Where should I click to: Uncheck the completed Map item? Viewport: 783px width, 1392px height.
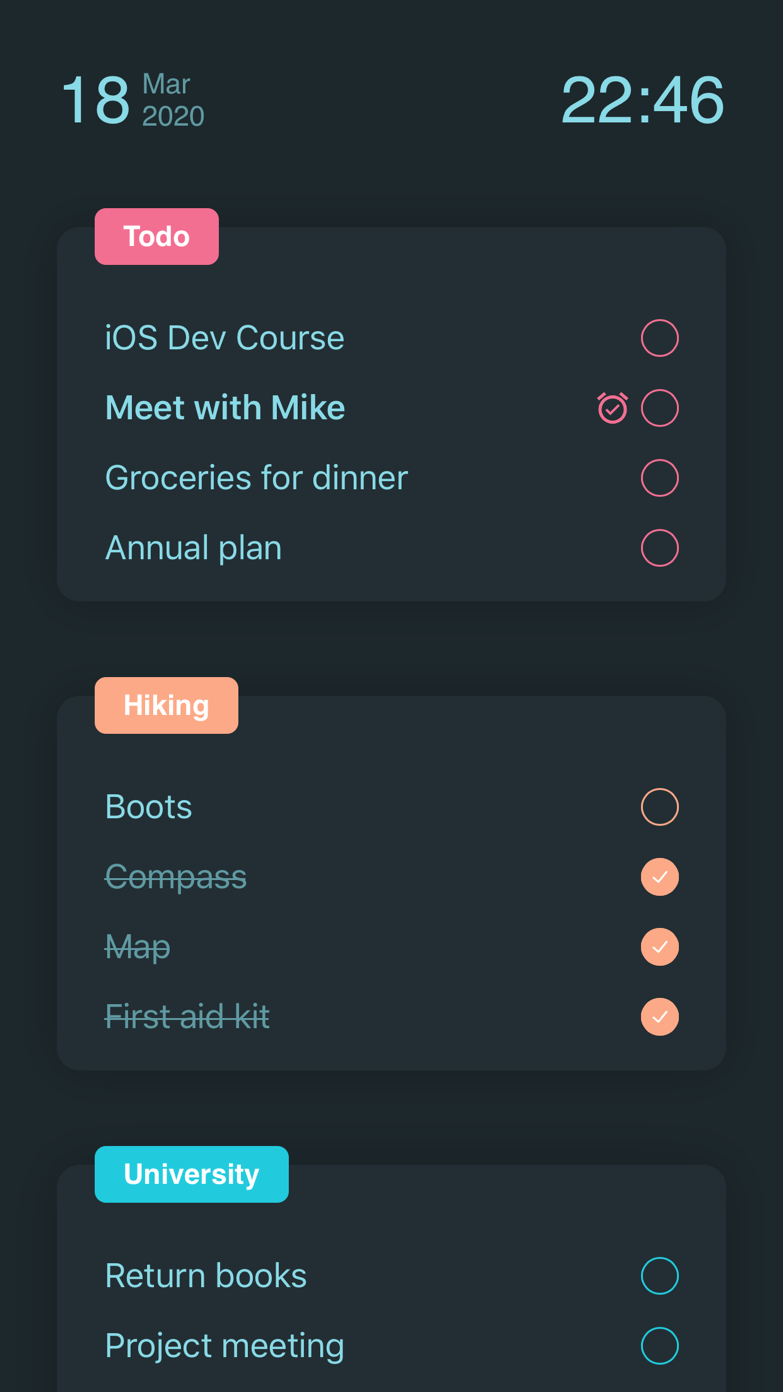[660, 947]
